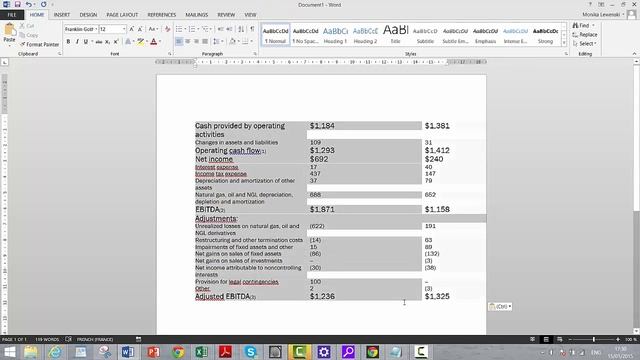Apply the Heading 1 style
This screenshot has height=360, width=640.
click(x=335, y=35)
